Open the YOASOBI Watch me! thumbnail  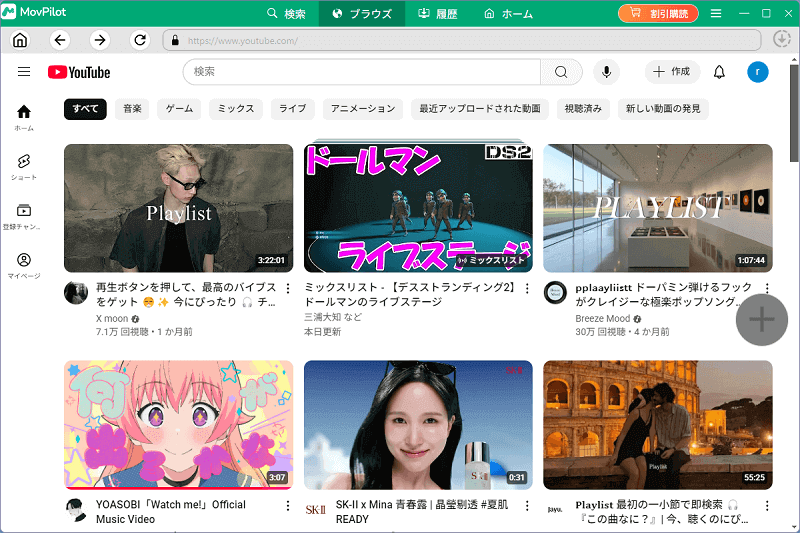tap(179, 425)
